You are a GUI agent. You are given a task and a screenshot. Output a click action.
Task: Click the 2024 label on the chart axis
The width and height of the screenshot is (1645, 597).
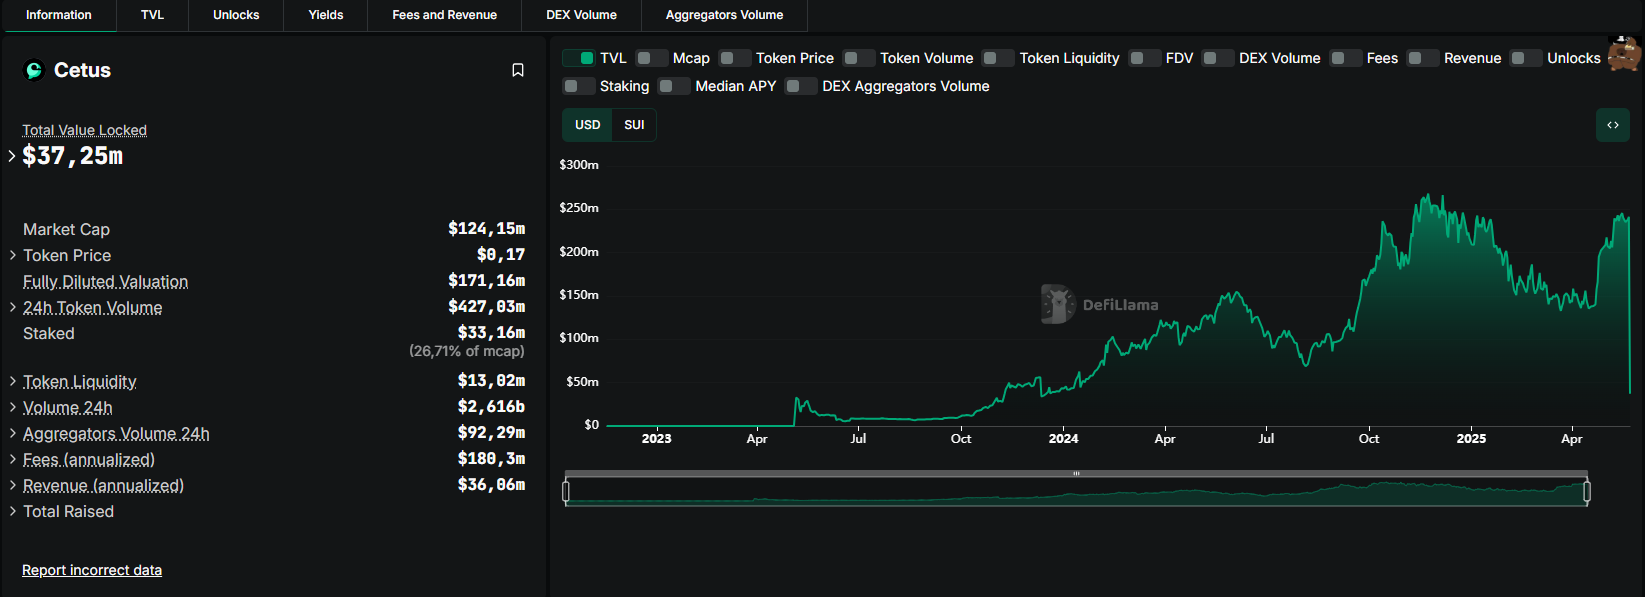[1064, 439]
